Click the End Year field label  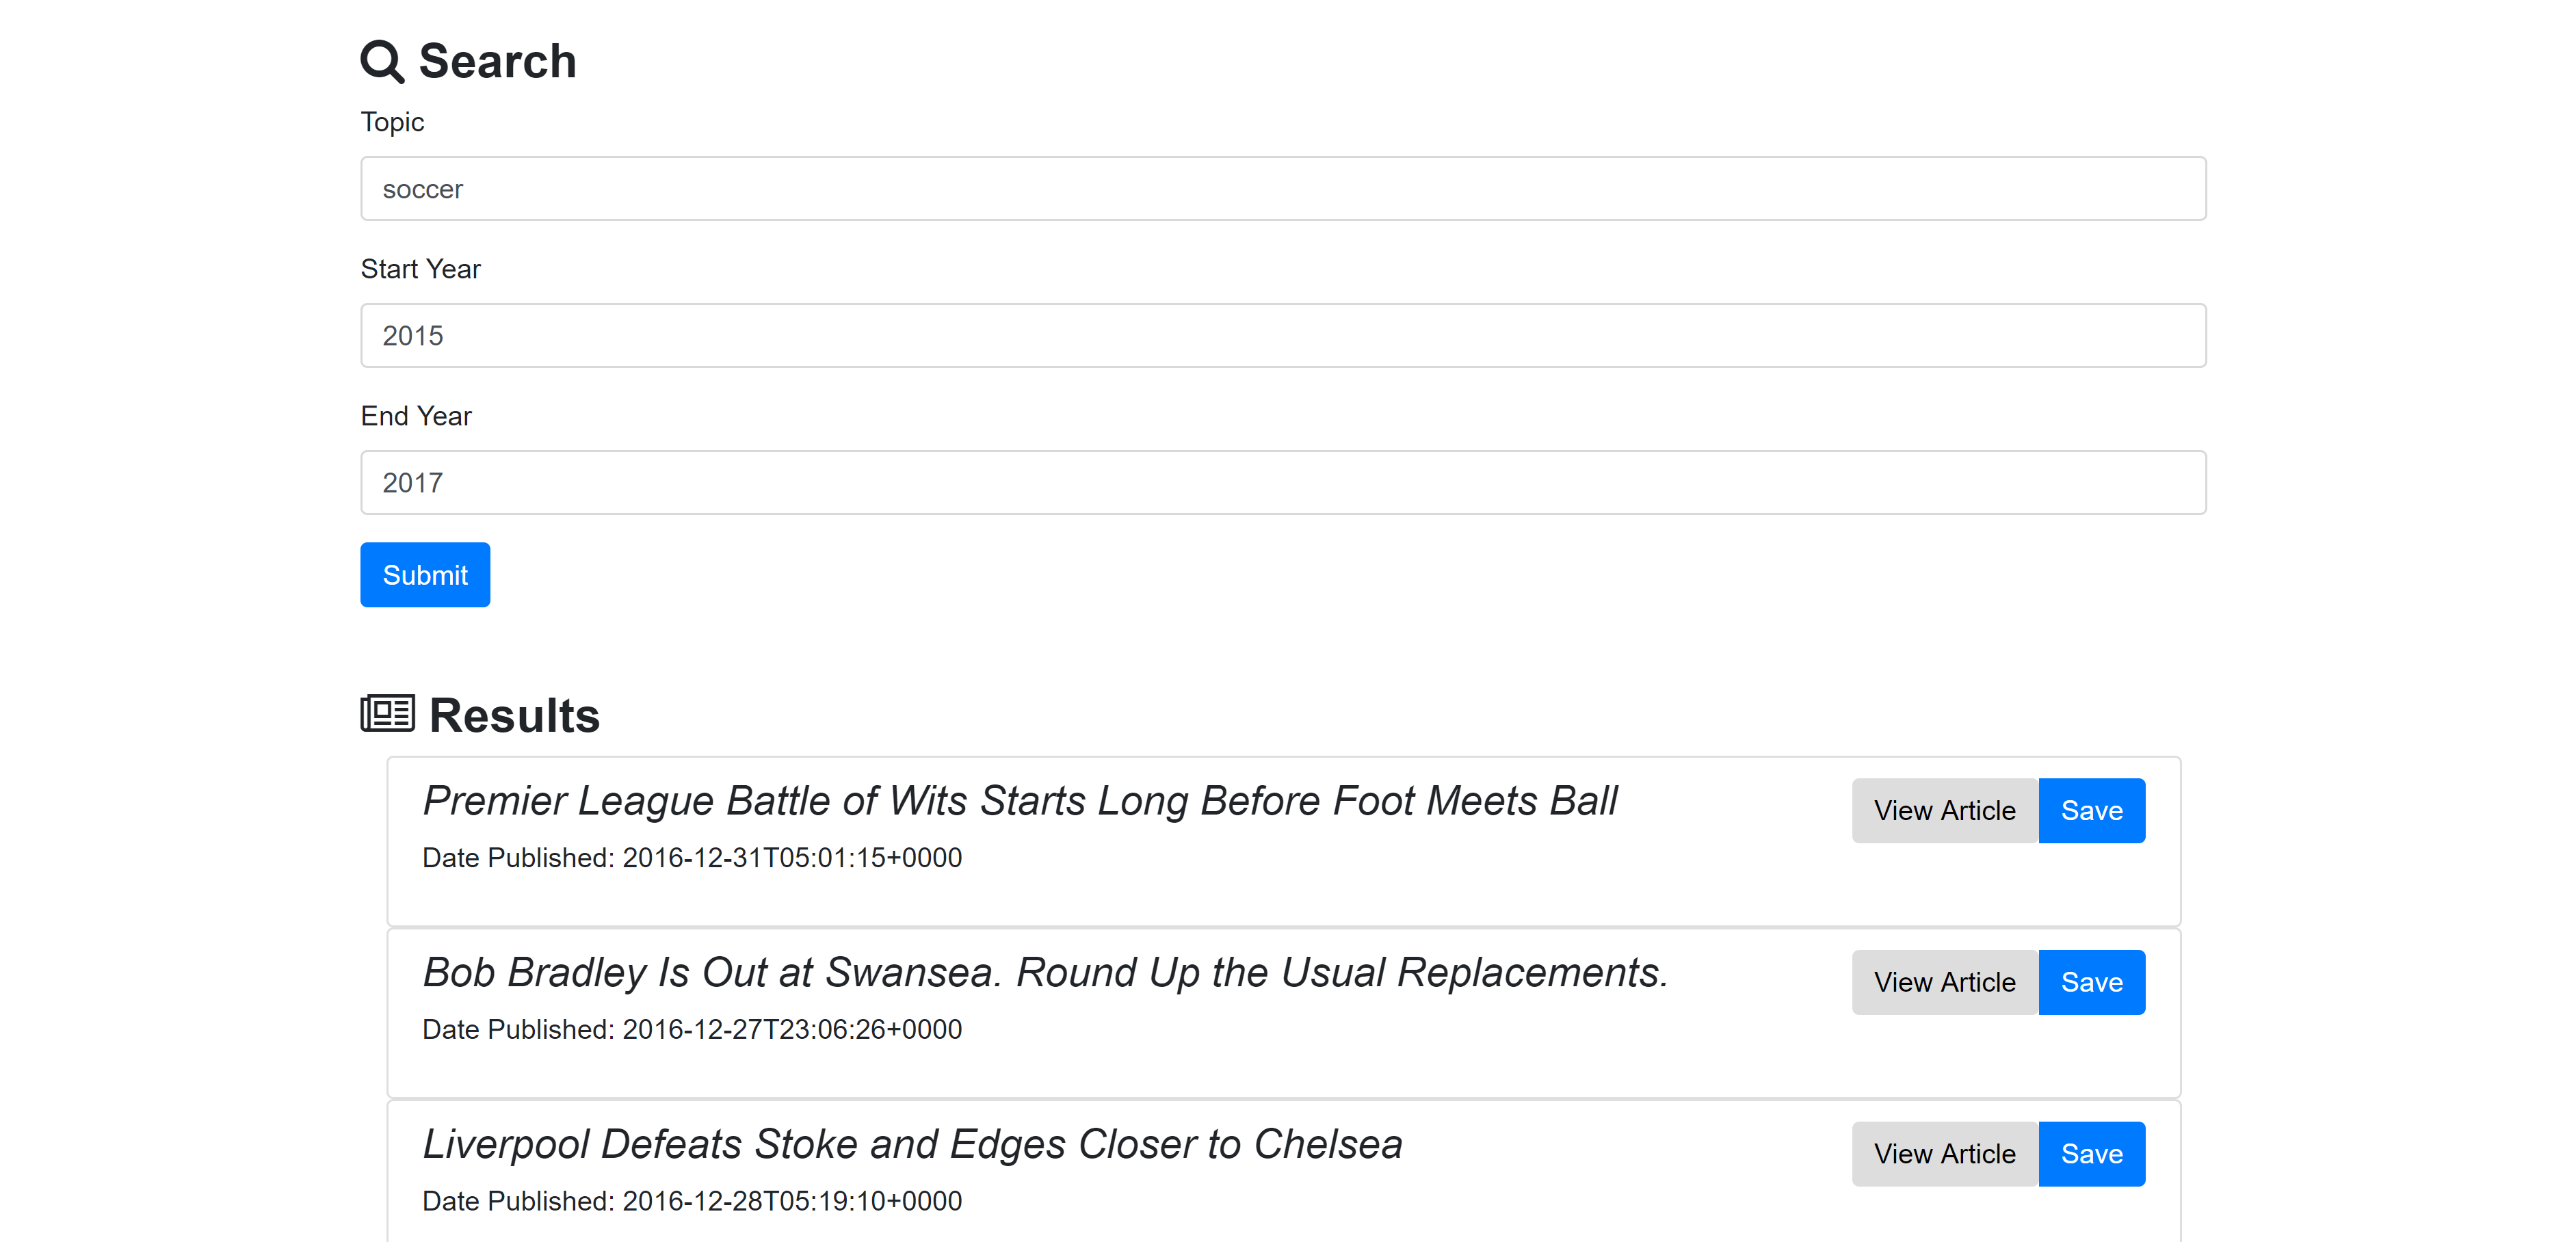415,416
